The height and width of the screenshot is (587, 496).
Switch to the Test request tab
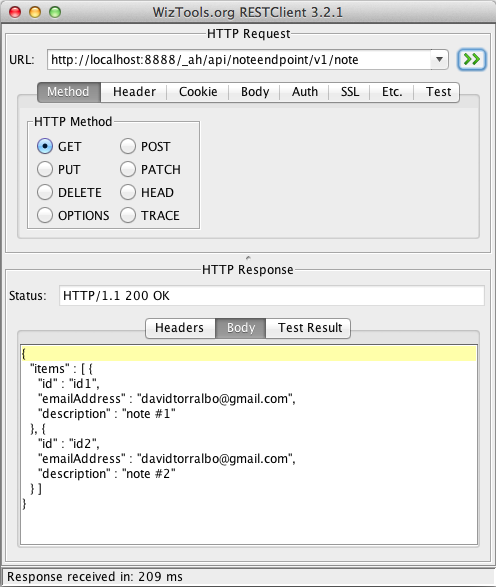pos(437,92)
